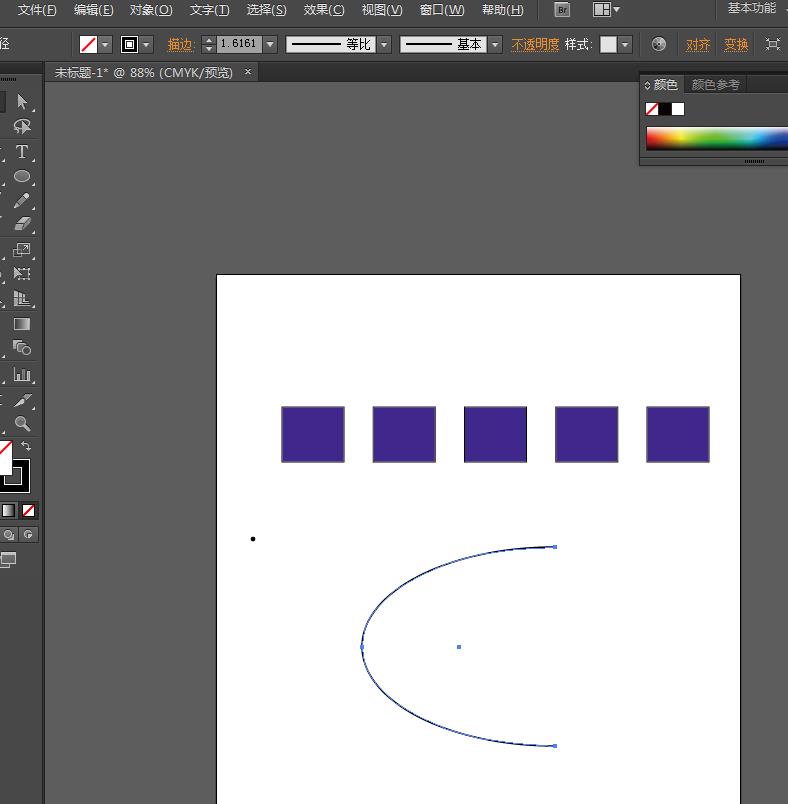
Task: Select the Ellipse tool
Action: coord(22,176)
